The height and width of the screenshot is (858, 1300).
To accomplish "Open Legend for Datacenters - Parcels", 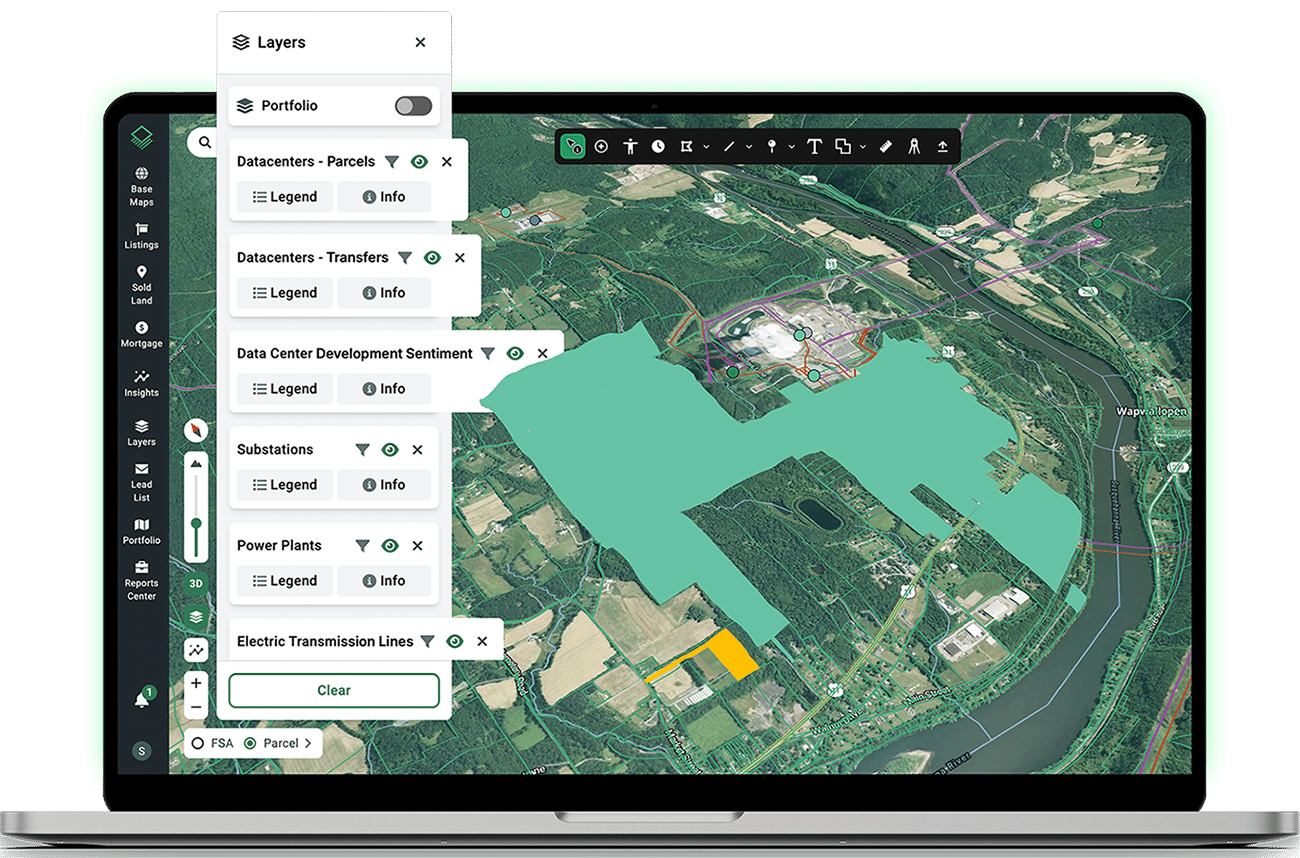I will (x=285, y=197).
